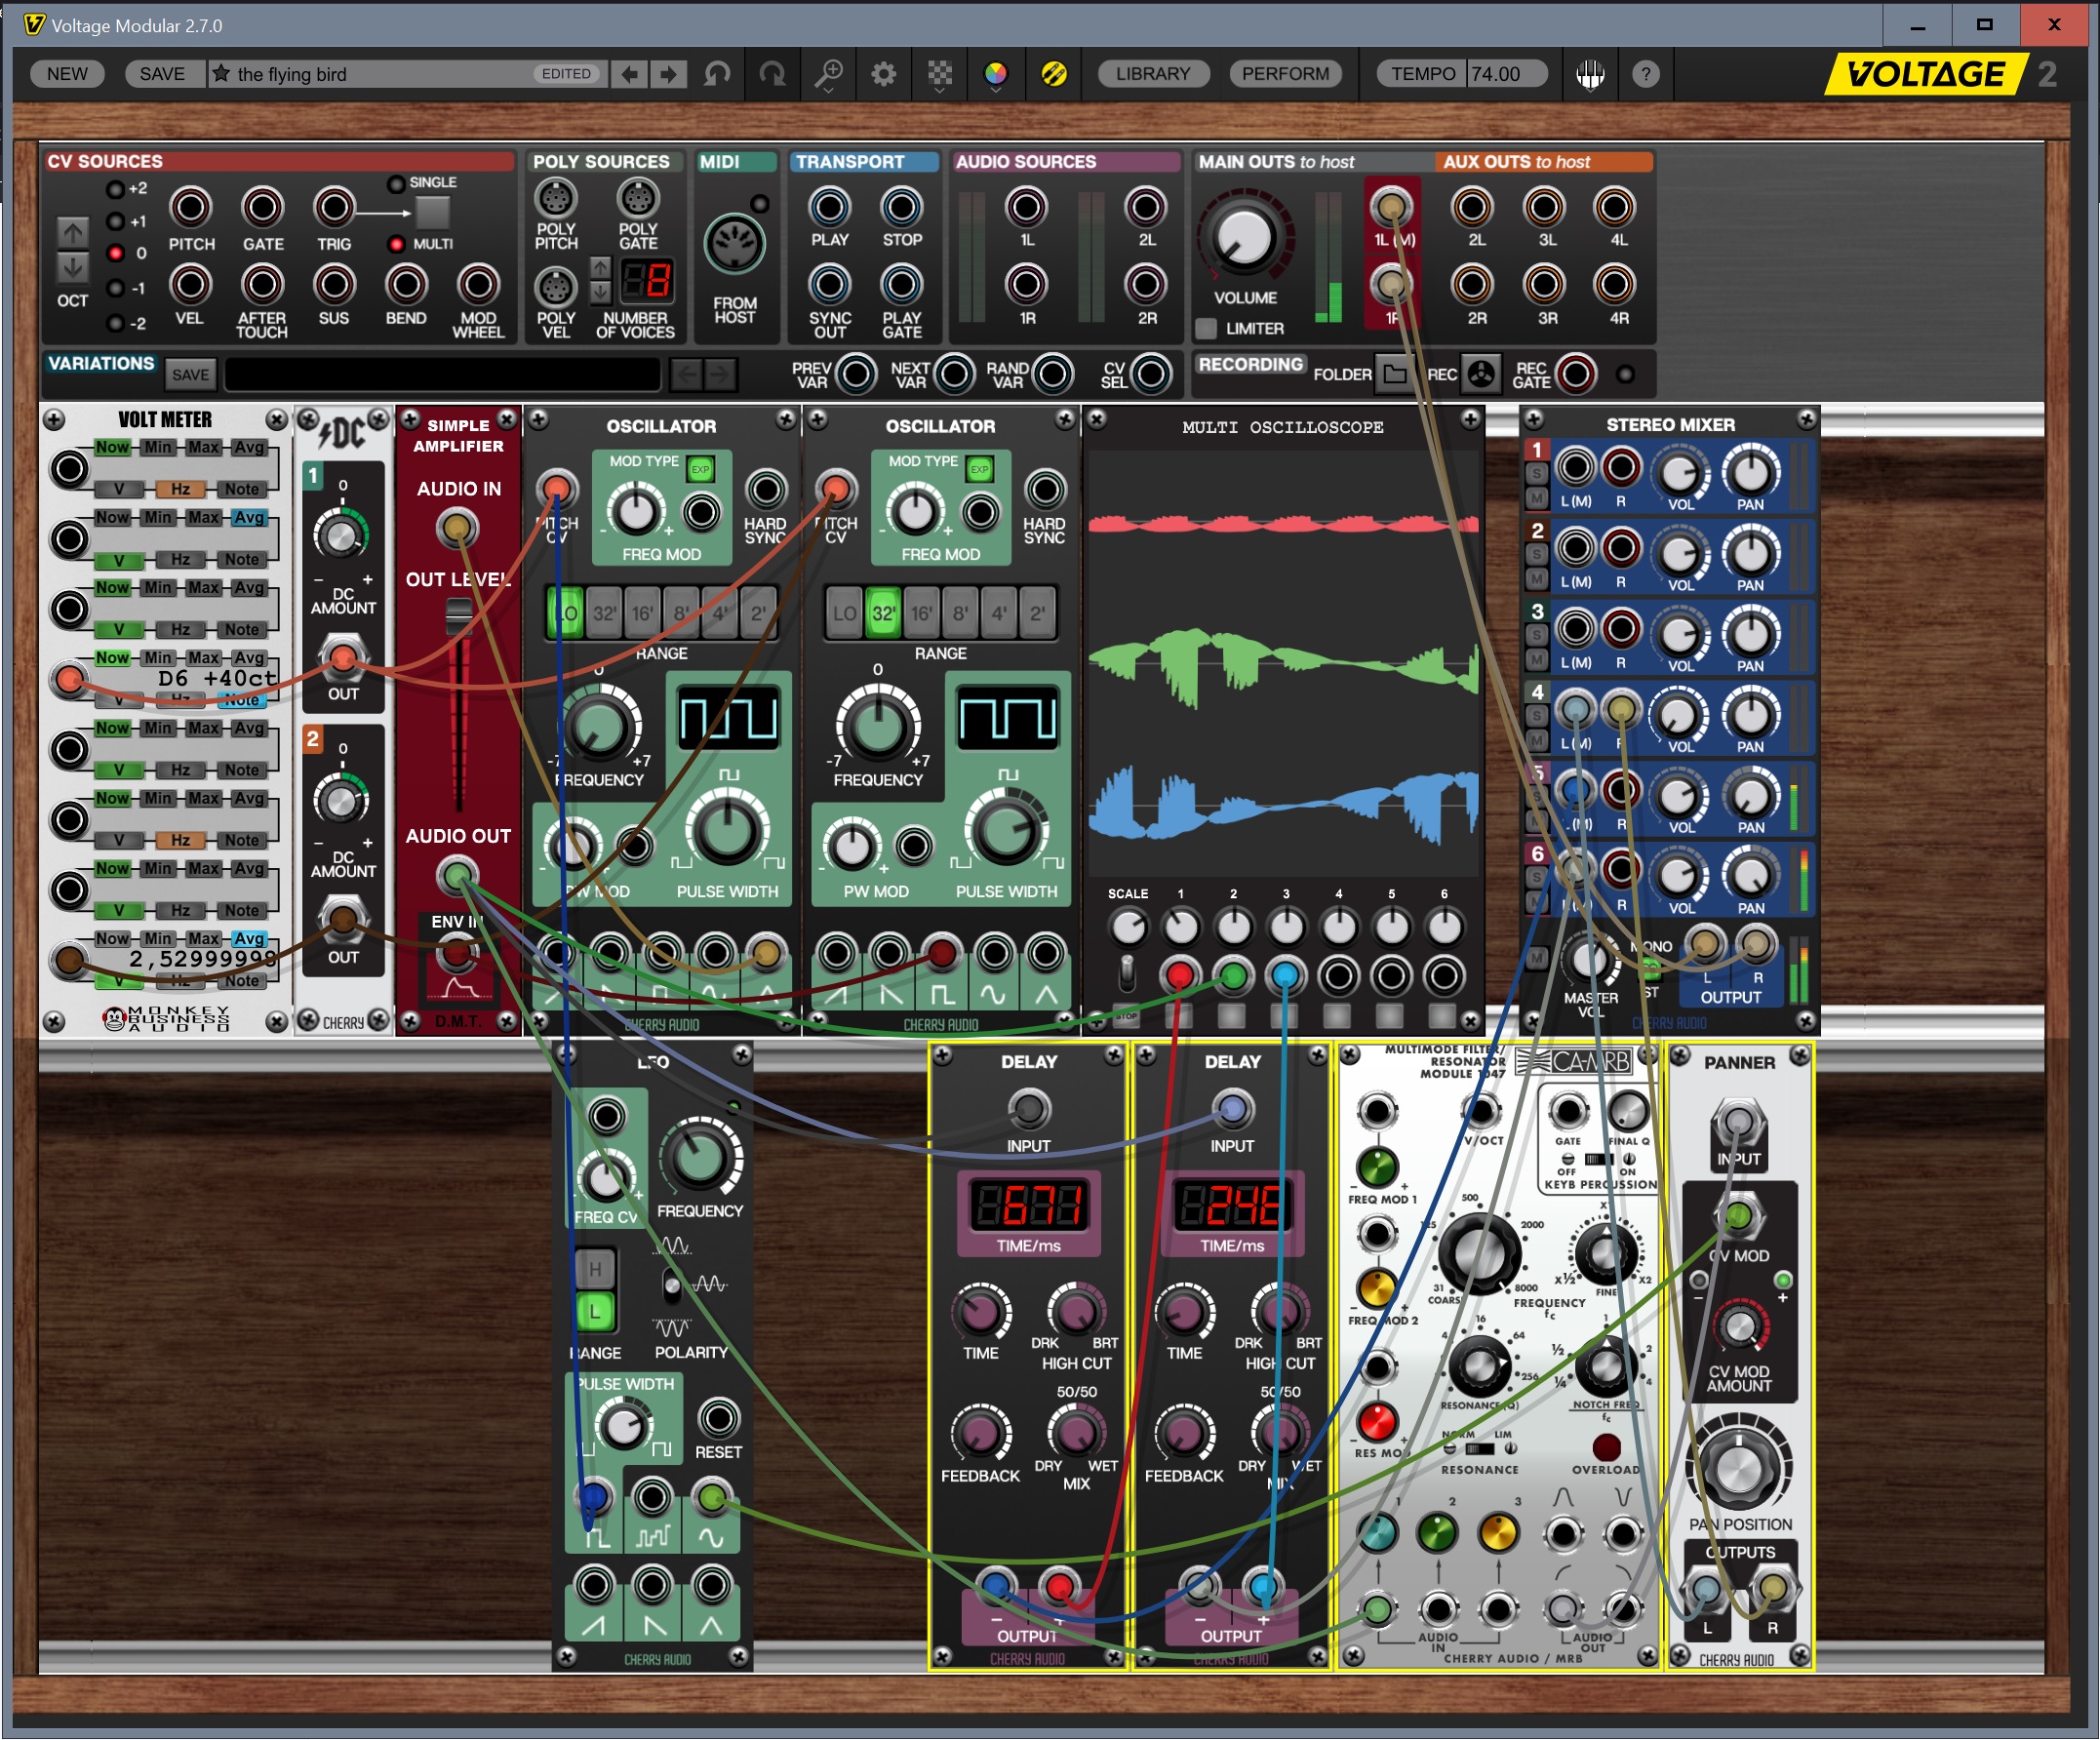Open the help question mark icon
The height and width of the screenshot is (1740, 2100).
(x=1646, y=74)
